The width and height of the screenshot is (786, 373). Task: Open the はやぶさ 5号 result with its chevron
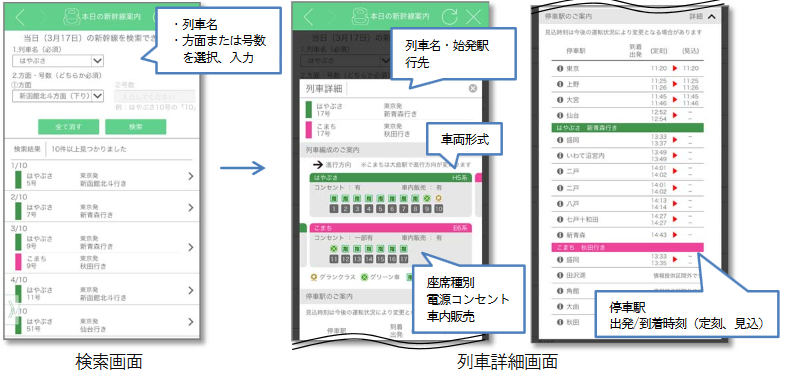click(x=190, y=176)
